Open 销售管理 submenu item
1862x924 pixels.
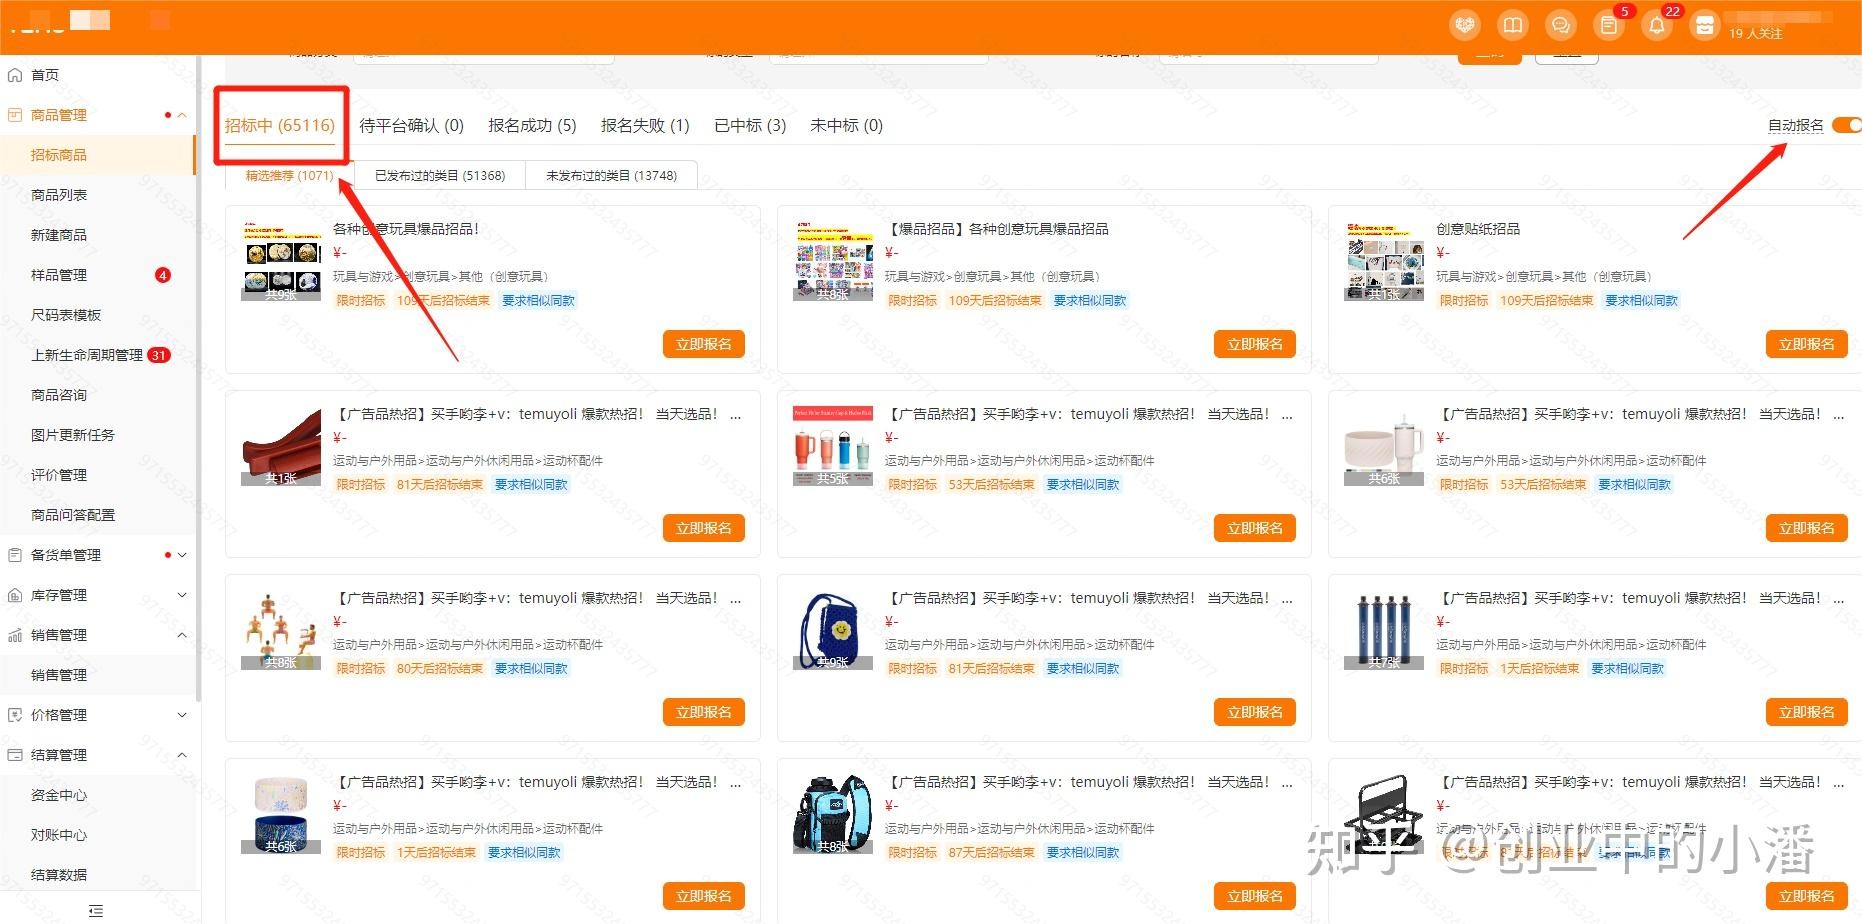point(59,675)
